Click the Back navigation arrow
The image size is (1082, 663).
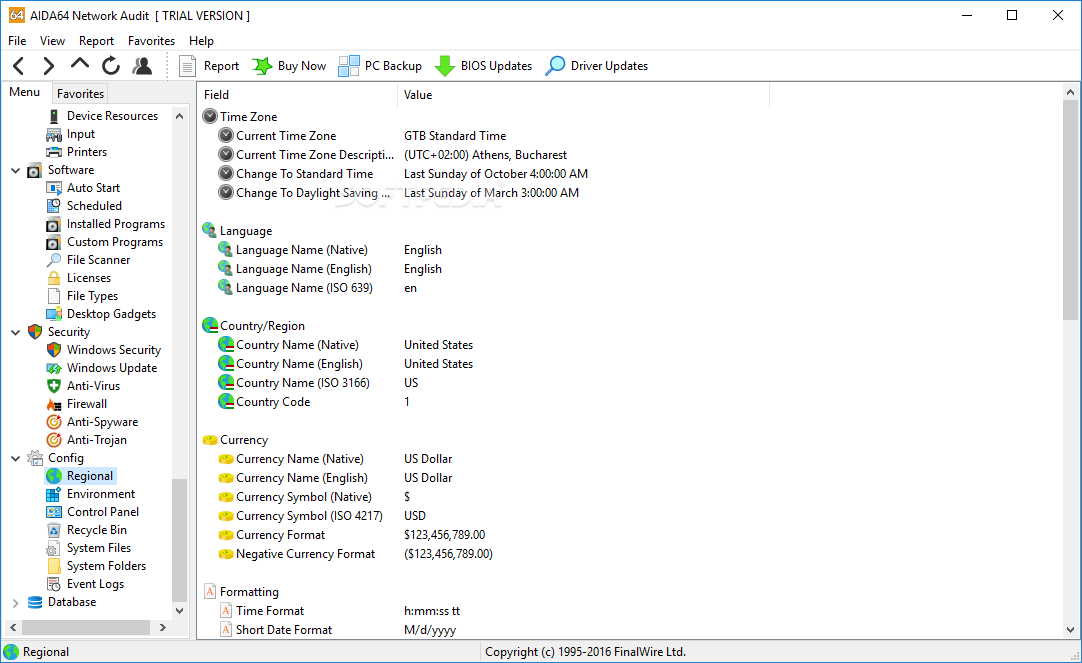tap(19, 66)
